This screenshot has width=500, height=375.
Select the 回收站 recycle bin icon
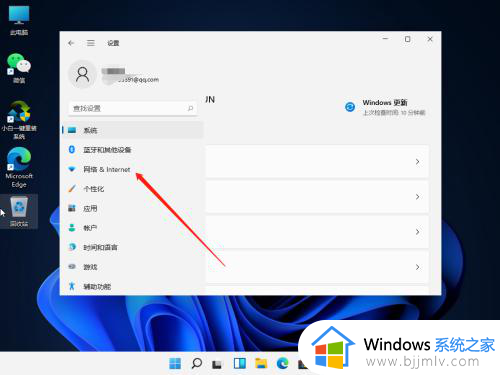(19, 211)
